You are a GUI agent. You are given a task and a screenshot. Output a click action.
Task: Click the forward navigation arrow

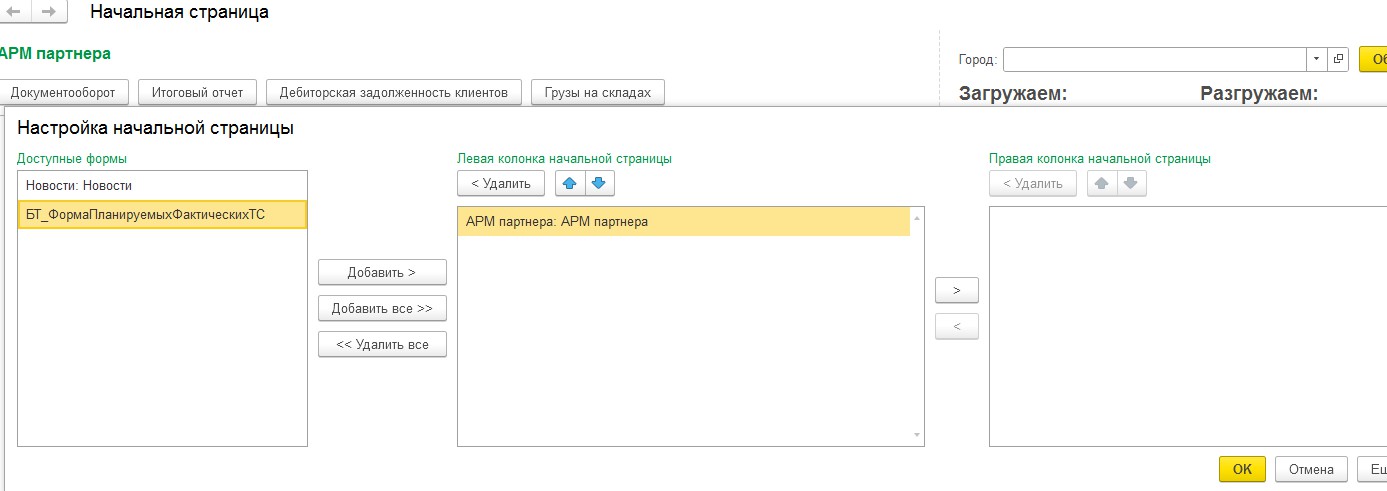[x=48, y=12]
